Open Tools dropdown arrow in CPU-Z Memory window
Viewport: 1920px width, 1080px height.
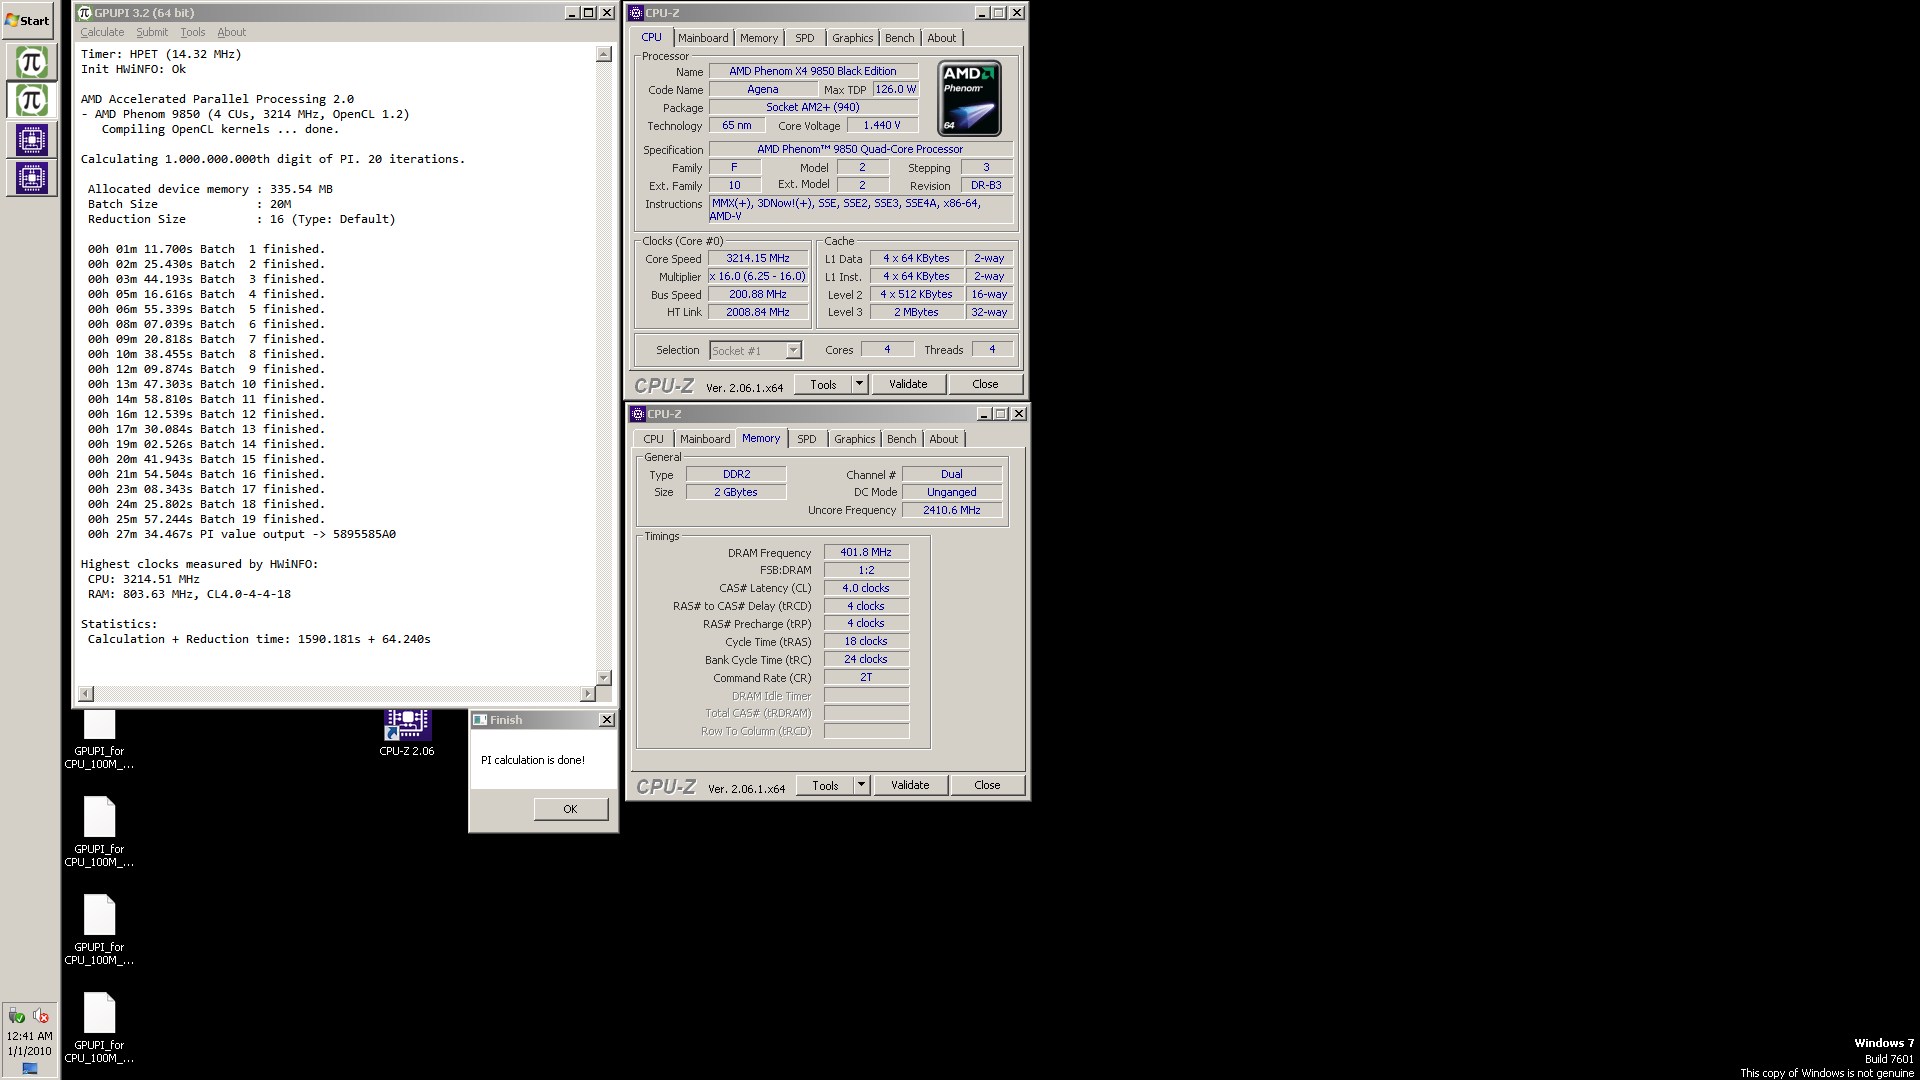click(x=861, y=785)
